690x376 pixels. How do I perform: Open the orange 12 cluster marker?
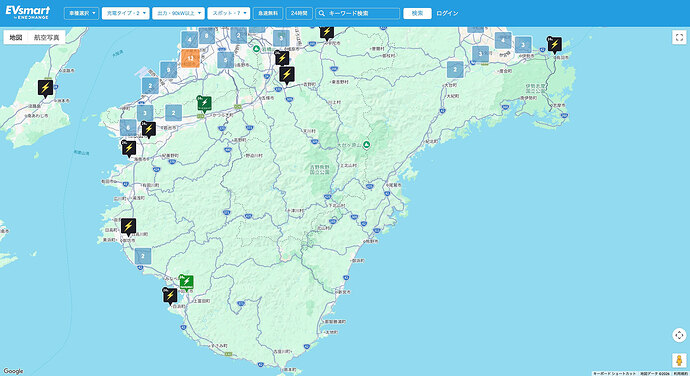pyautogui.click(x=190, y=58)
